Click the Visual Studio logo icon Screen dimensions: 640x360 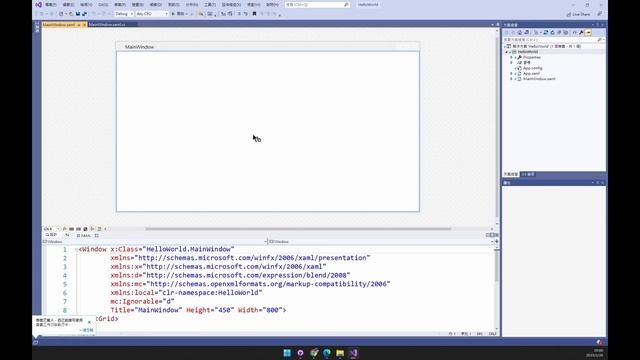coord(38,4)
